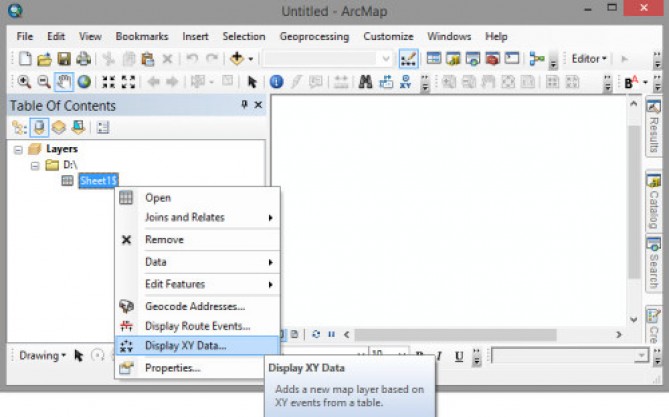Open the Editor dropdown menu
This screenshot has height=417, width=669.
point(589,58)
